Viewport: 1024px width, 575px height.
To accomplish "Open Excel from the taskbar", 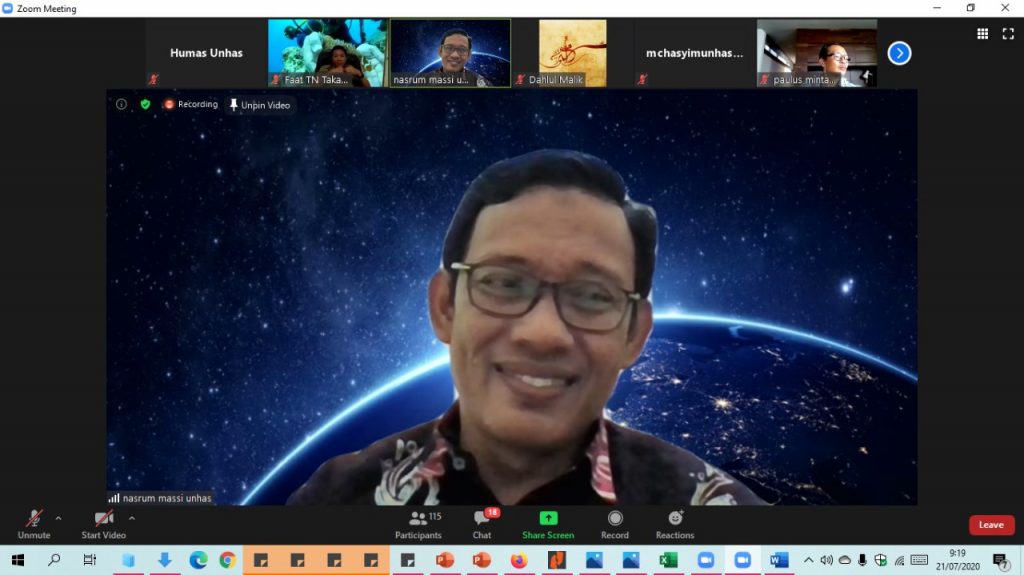I will click(x=668, y=560).
